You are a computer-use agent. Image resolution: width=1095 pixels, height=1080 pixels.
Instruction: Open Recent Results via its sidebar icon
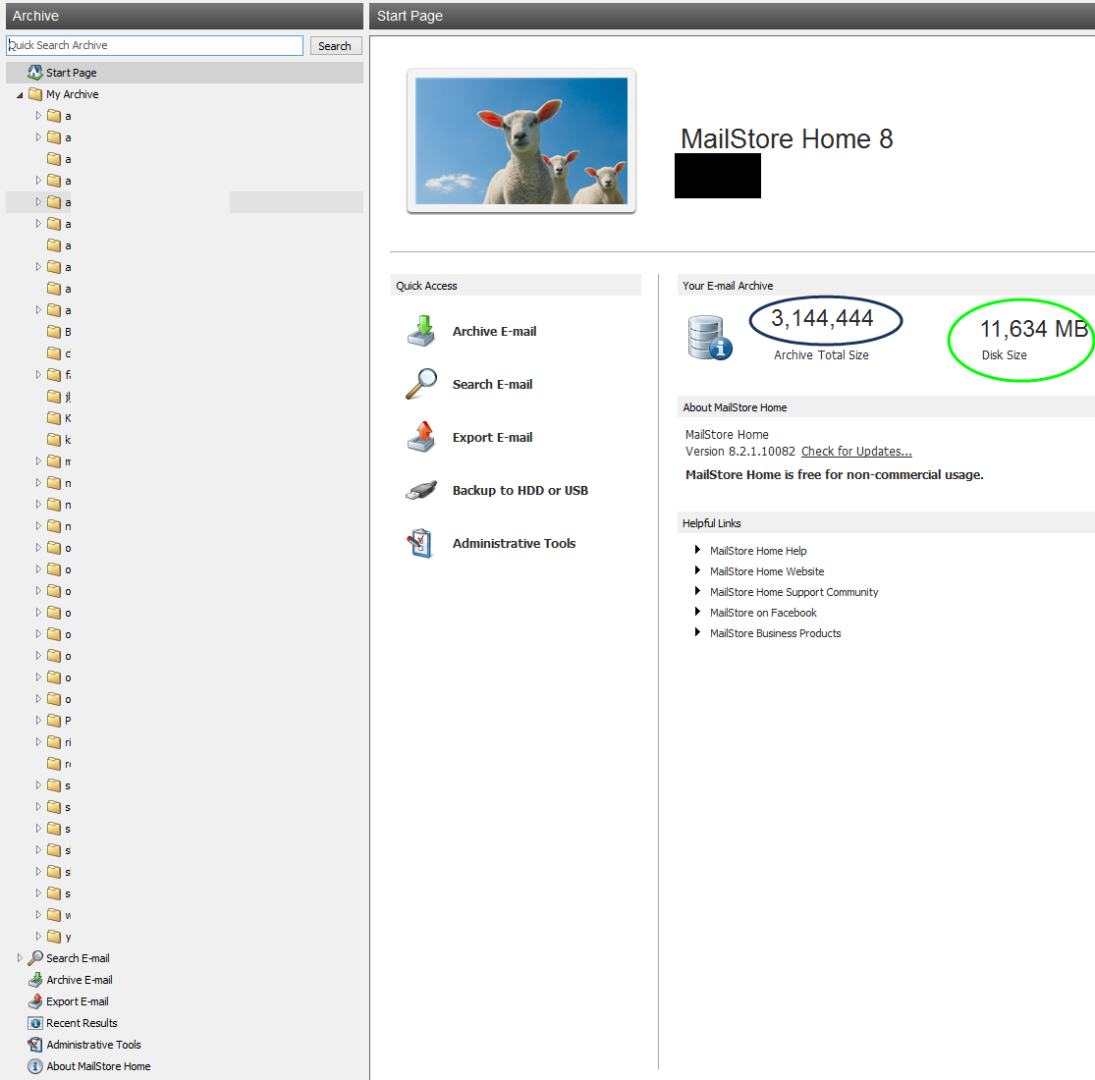click(35, 1023)
